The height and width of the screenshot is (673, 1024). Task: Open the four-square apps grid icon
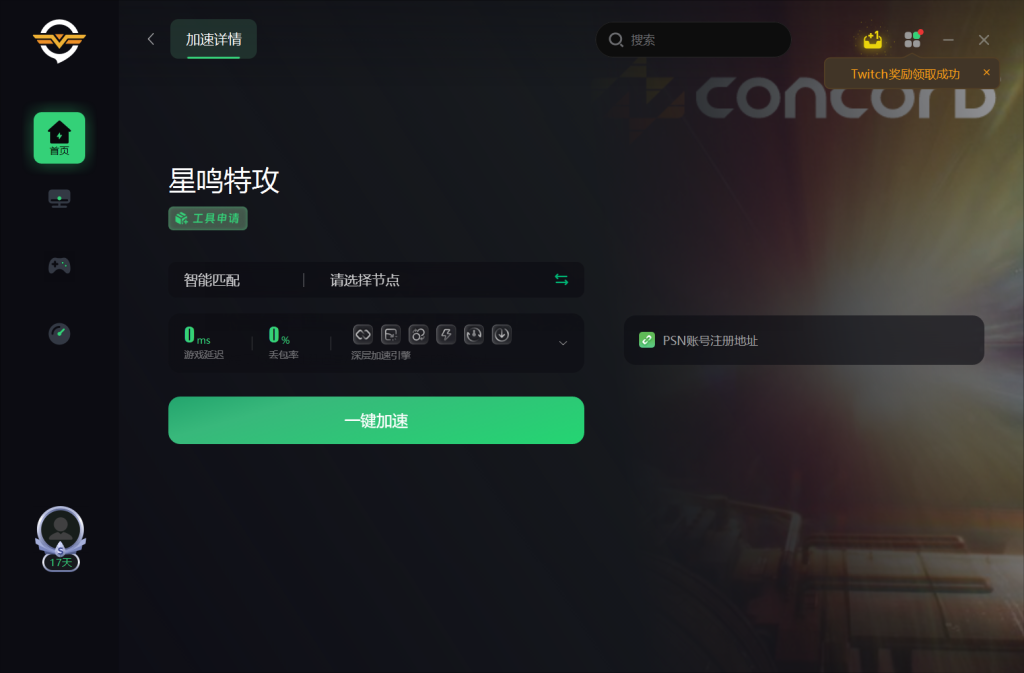click(912, 40)
